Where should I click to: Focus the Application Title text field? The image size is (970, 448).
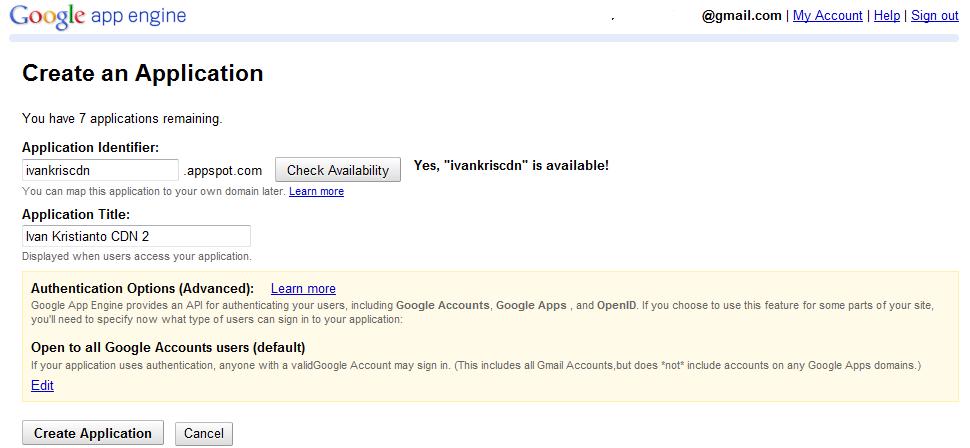click(136, 236)
